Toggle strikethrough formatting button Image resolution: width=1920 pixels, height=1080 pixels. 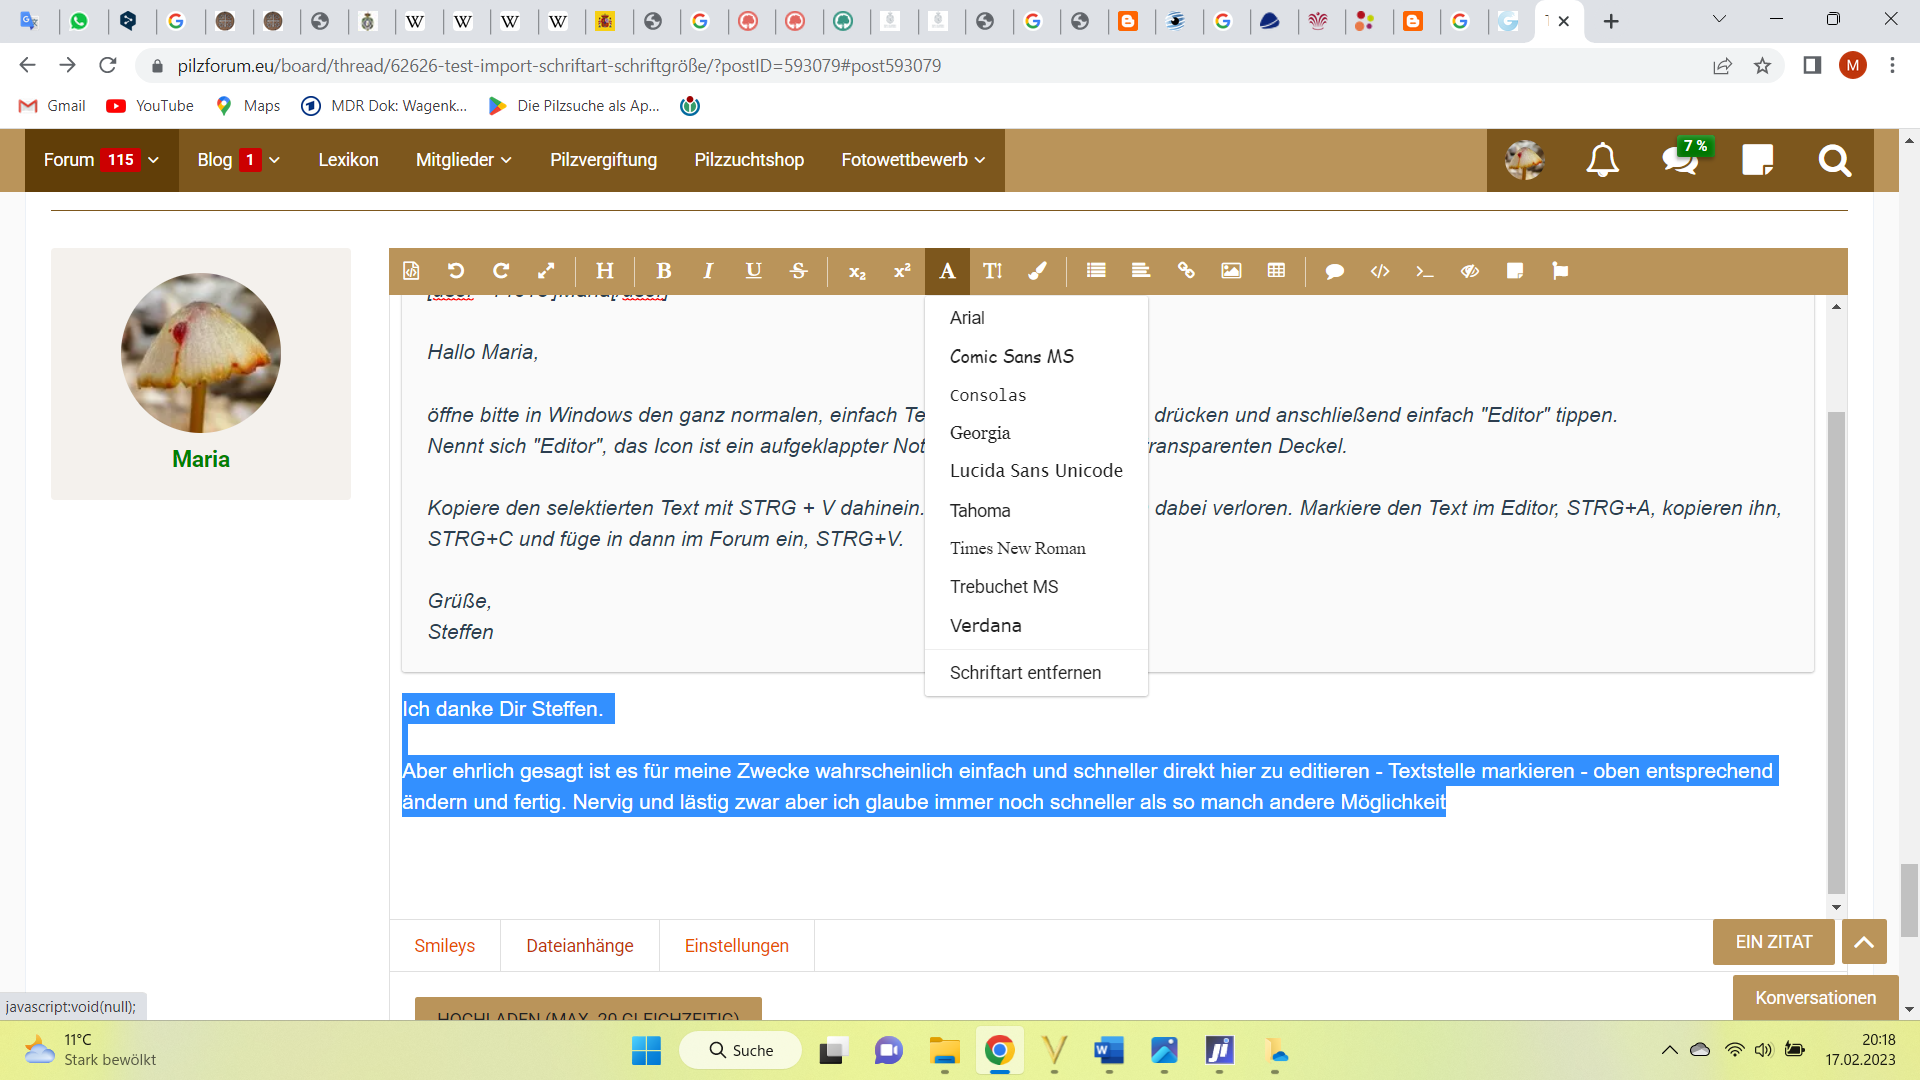pyautogui.click(x=798, y=271)
